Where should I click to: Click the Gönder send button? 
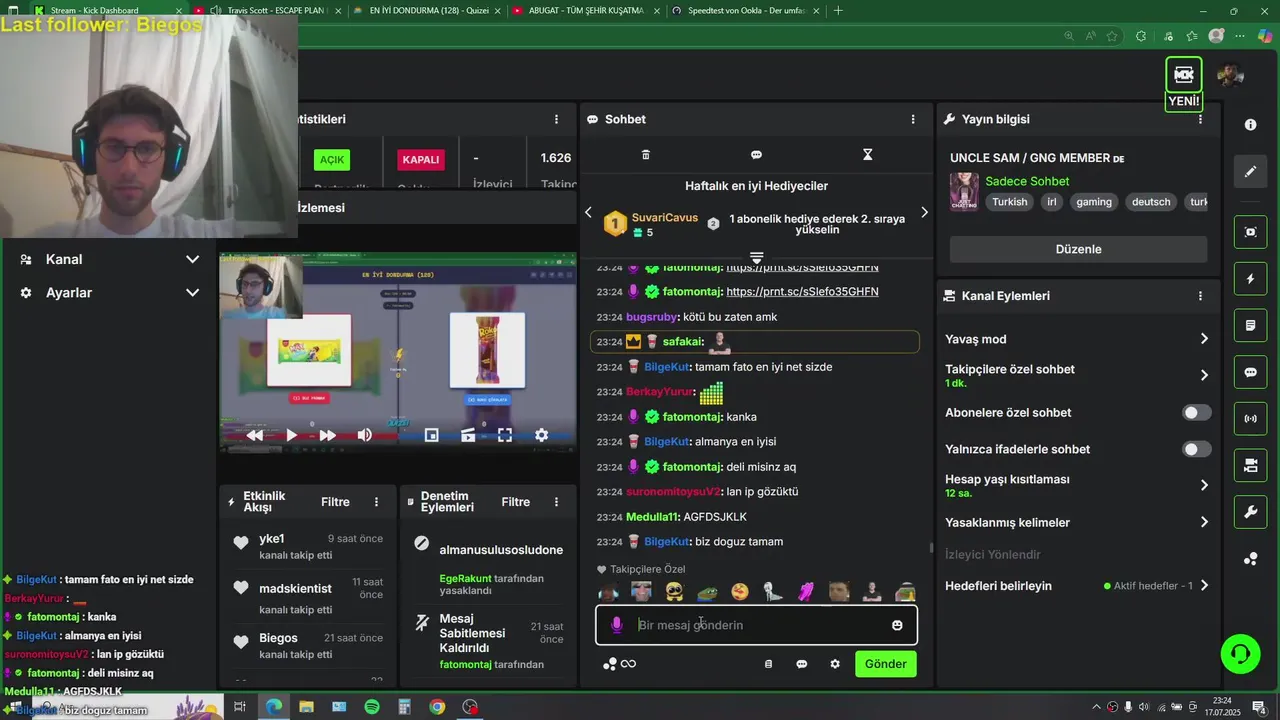click(x=885, y=664)
